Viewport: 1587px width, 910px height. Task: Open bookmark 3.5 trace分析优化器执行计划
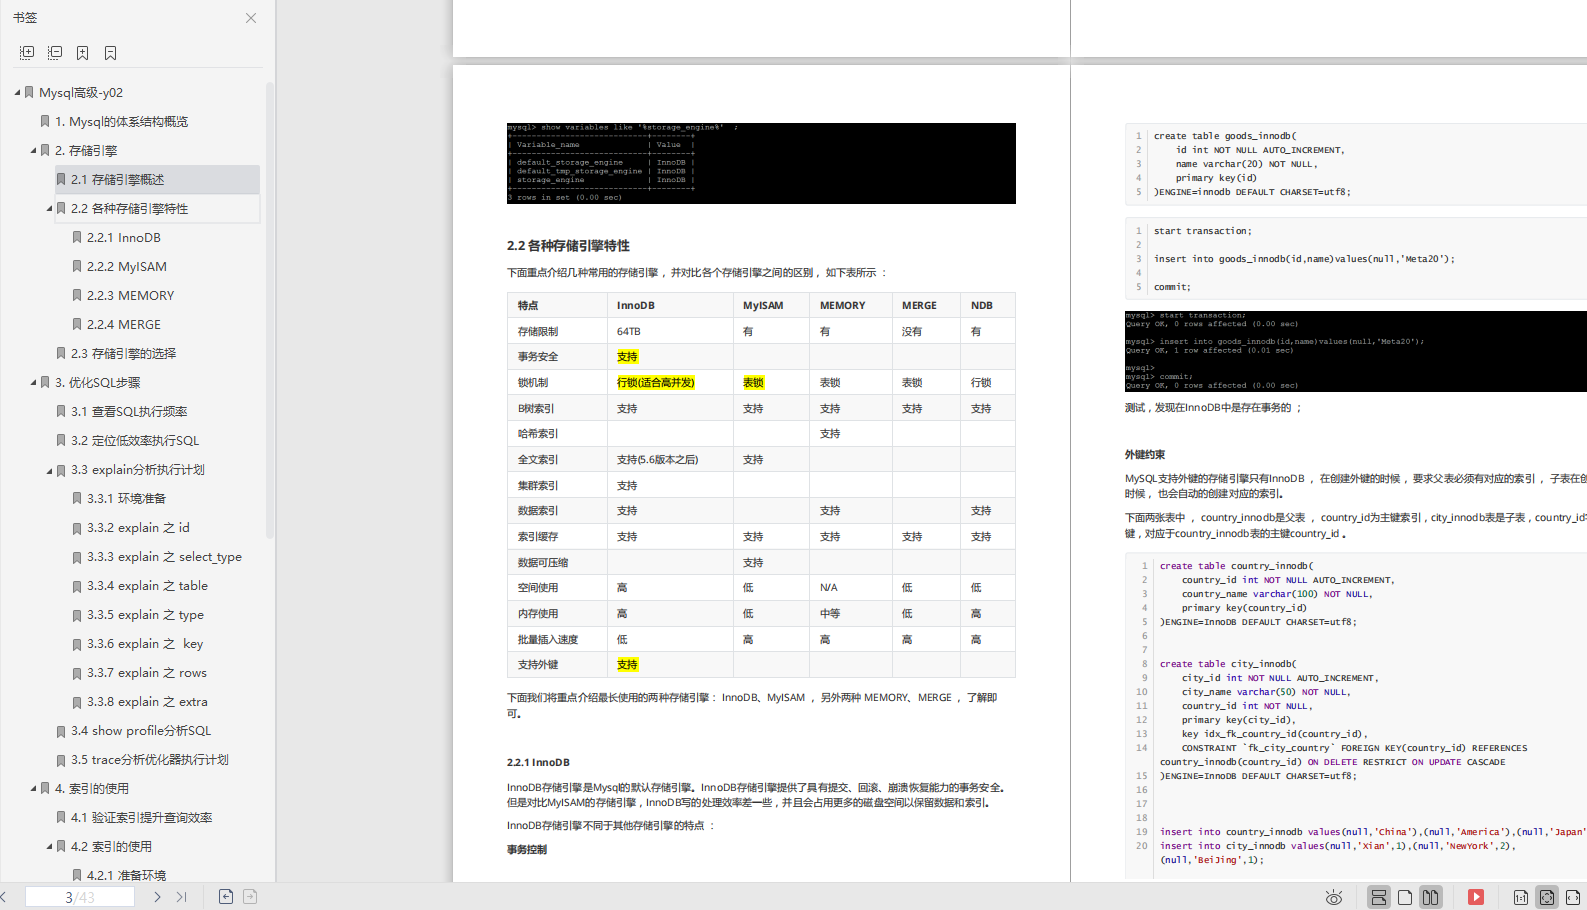click(150, 759)
